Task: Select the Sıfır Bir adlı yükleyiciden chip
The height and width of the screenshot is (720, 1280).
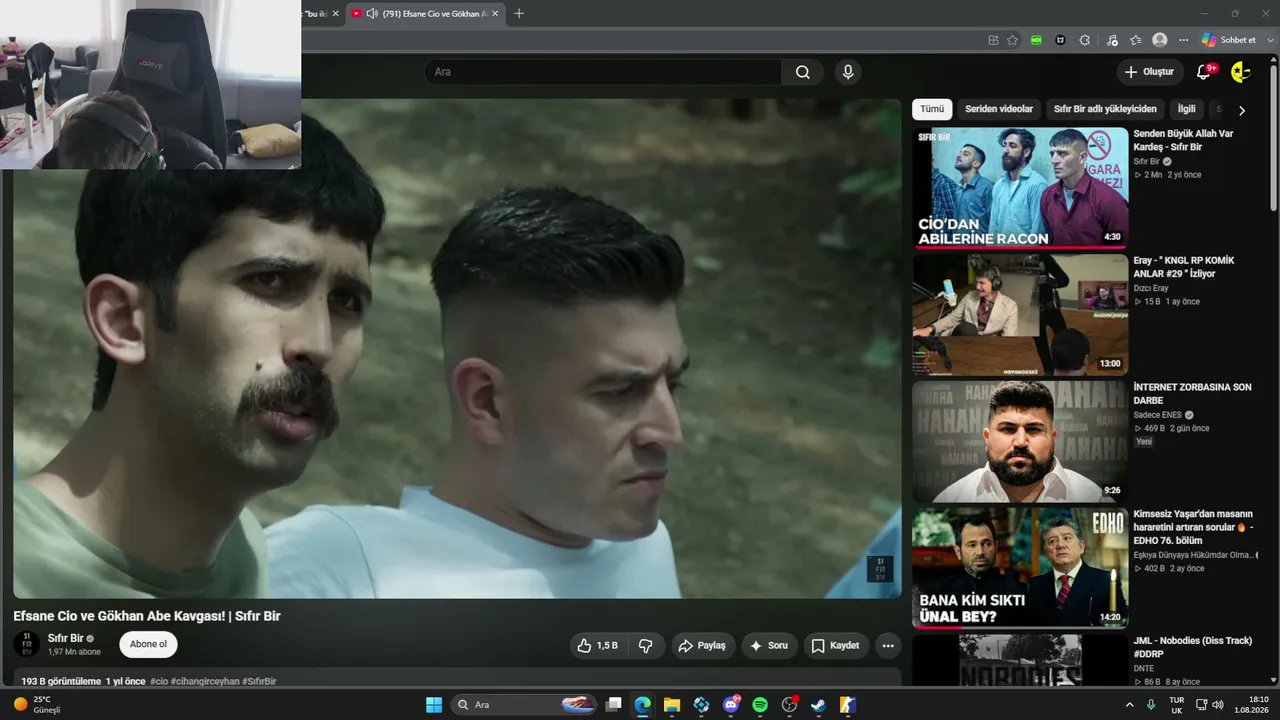Action: tap(1105, 109)
